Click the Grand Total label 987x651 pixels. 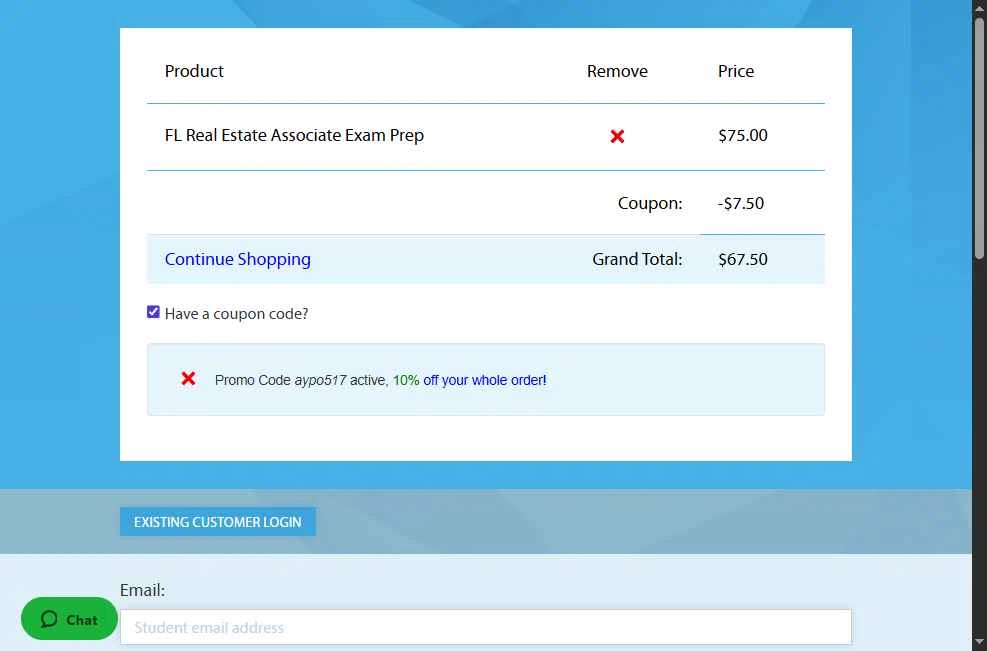point(637,259)
